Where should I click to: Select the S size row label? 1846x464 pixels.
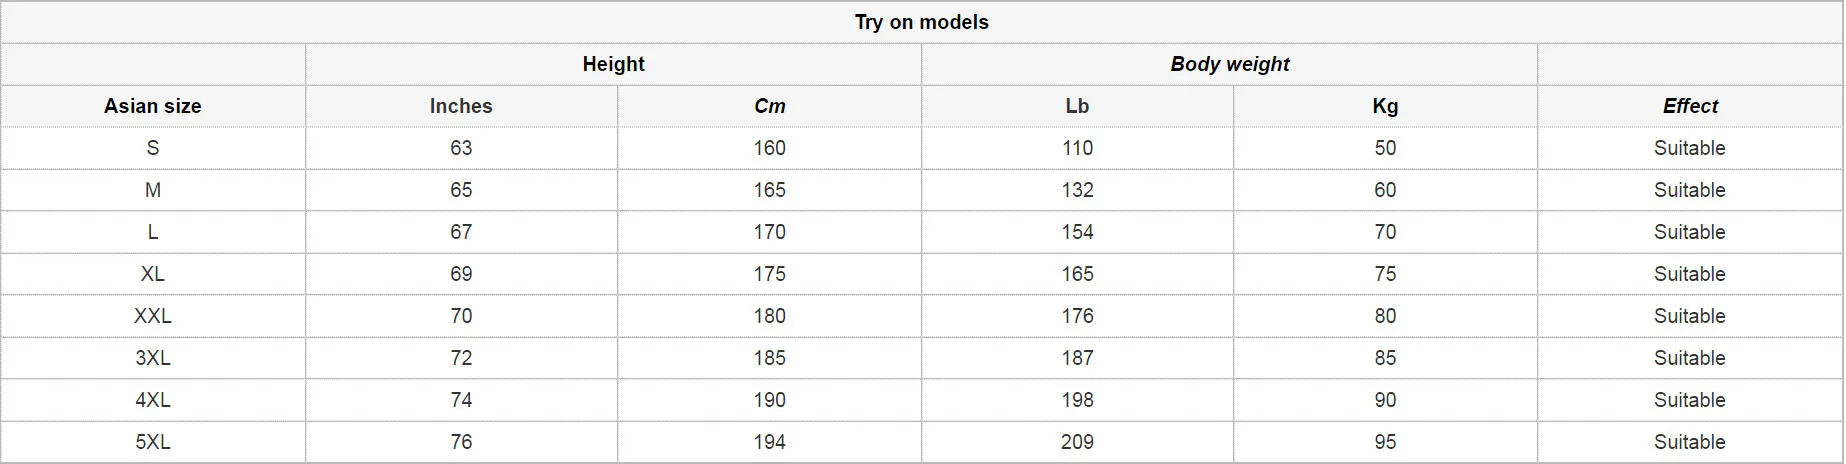point(153,148)
